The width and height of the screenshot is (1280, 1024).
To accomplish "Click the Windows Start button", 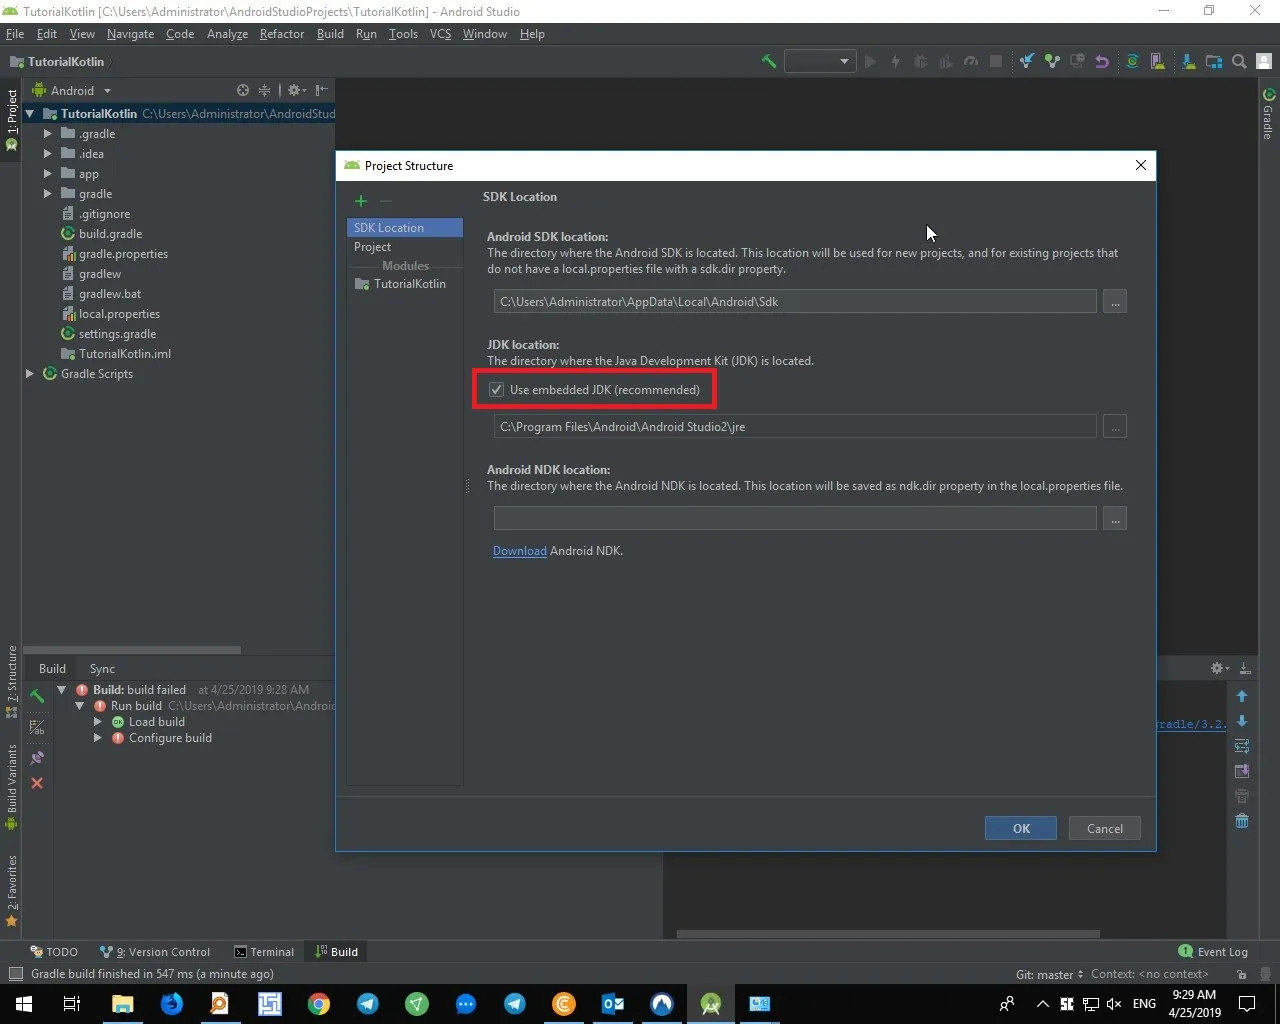I will (x=23, y=1004).
